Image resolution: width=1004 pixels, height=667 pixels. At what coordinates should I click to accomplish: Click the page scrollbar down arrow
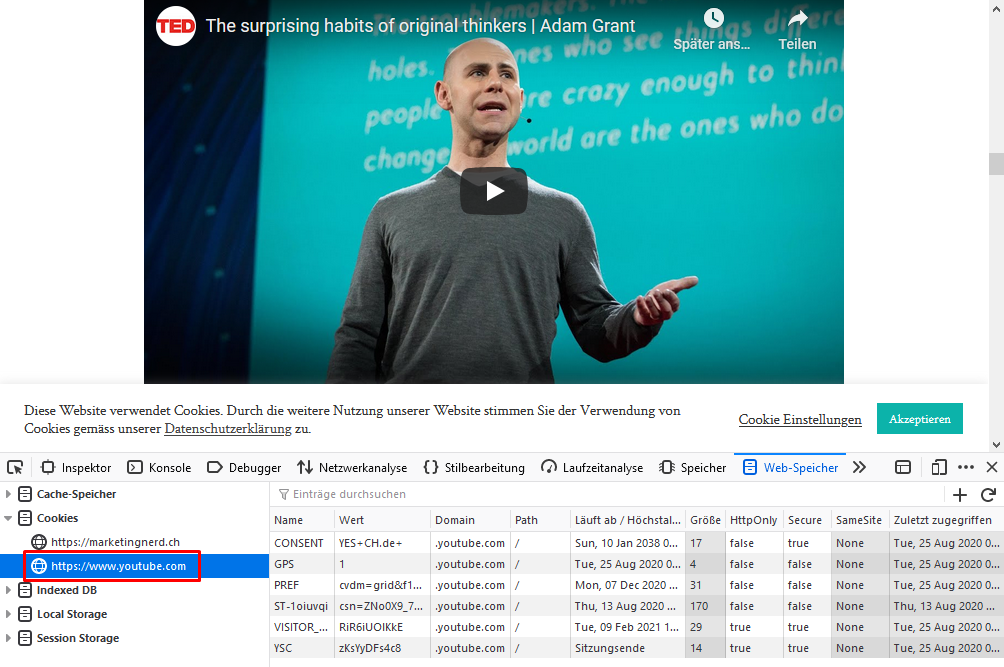[996, 444]
